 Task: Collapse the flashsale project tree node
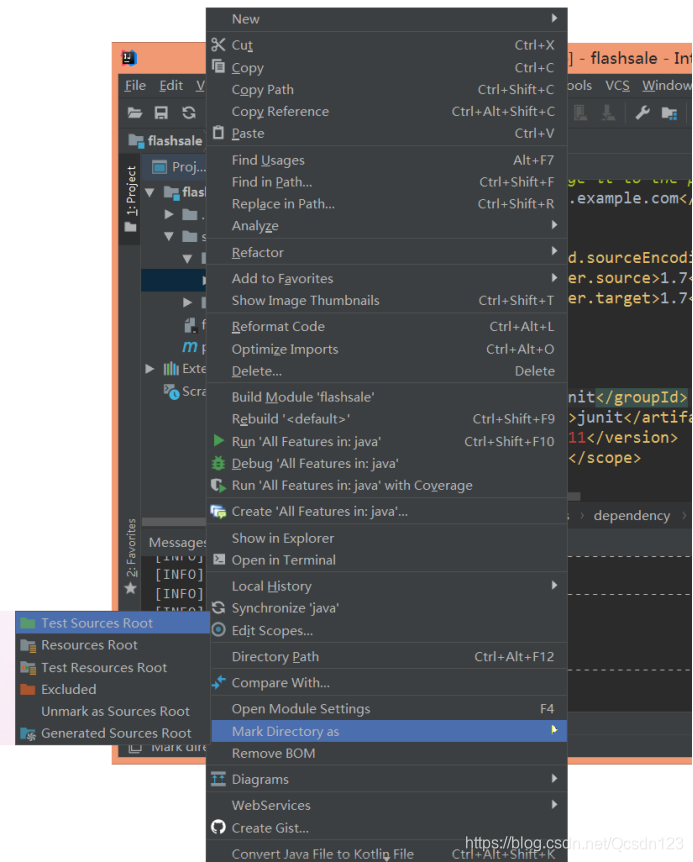point(150,192)
